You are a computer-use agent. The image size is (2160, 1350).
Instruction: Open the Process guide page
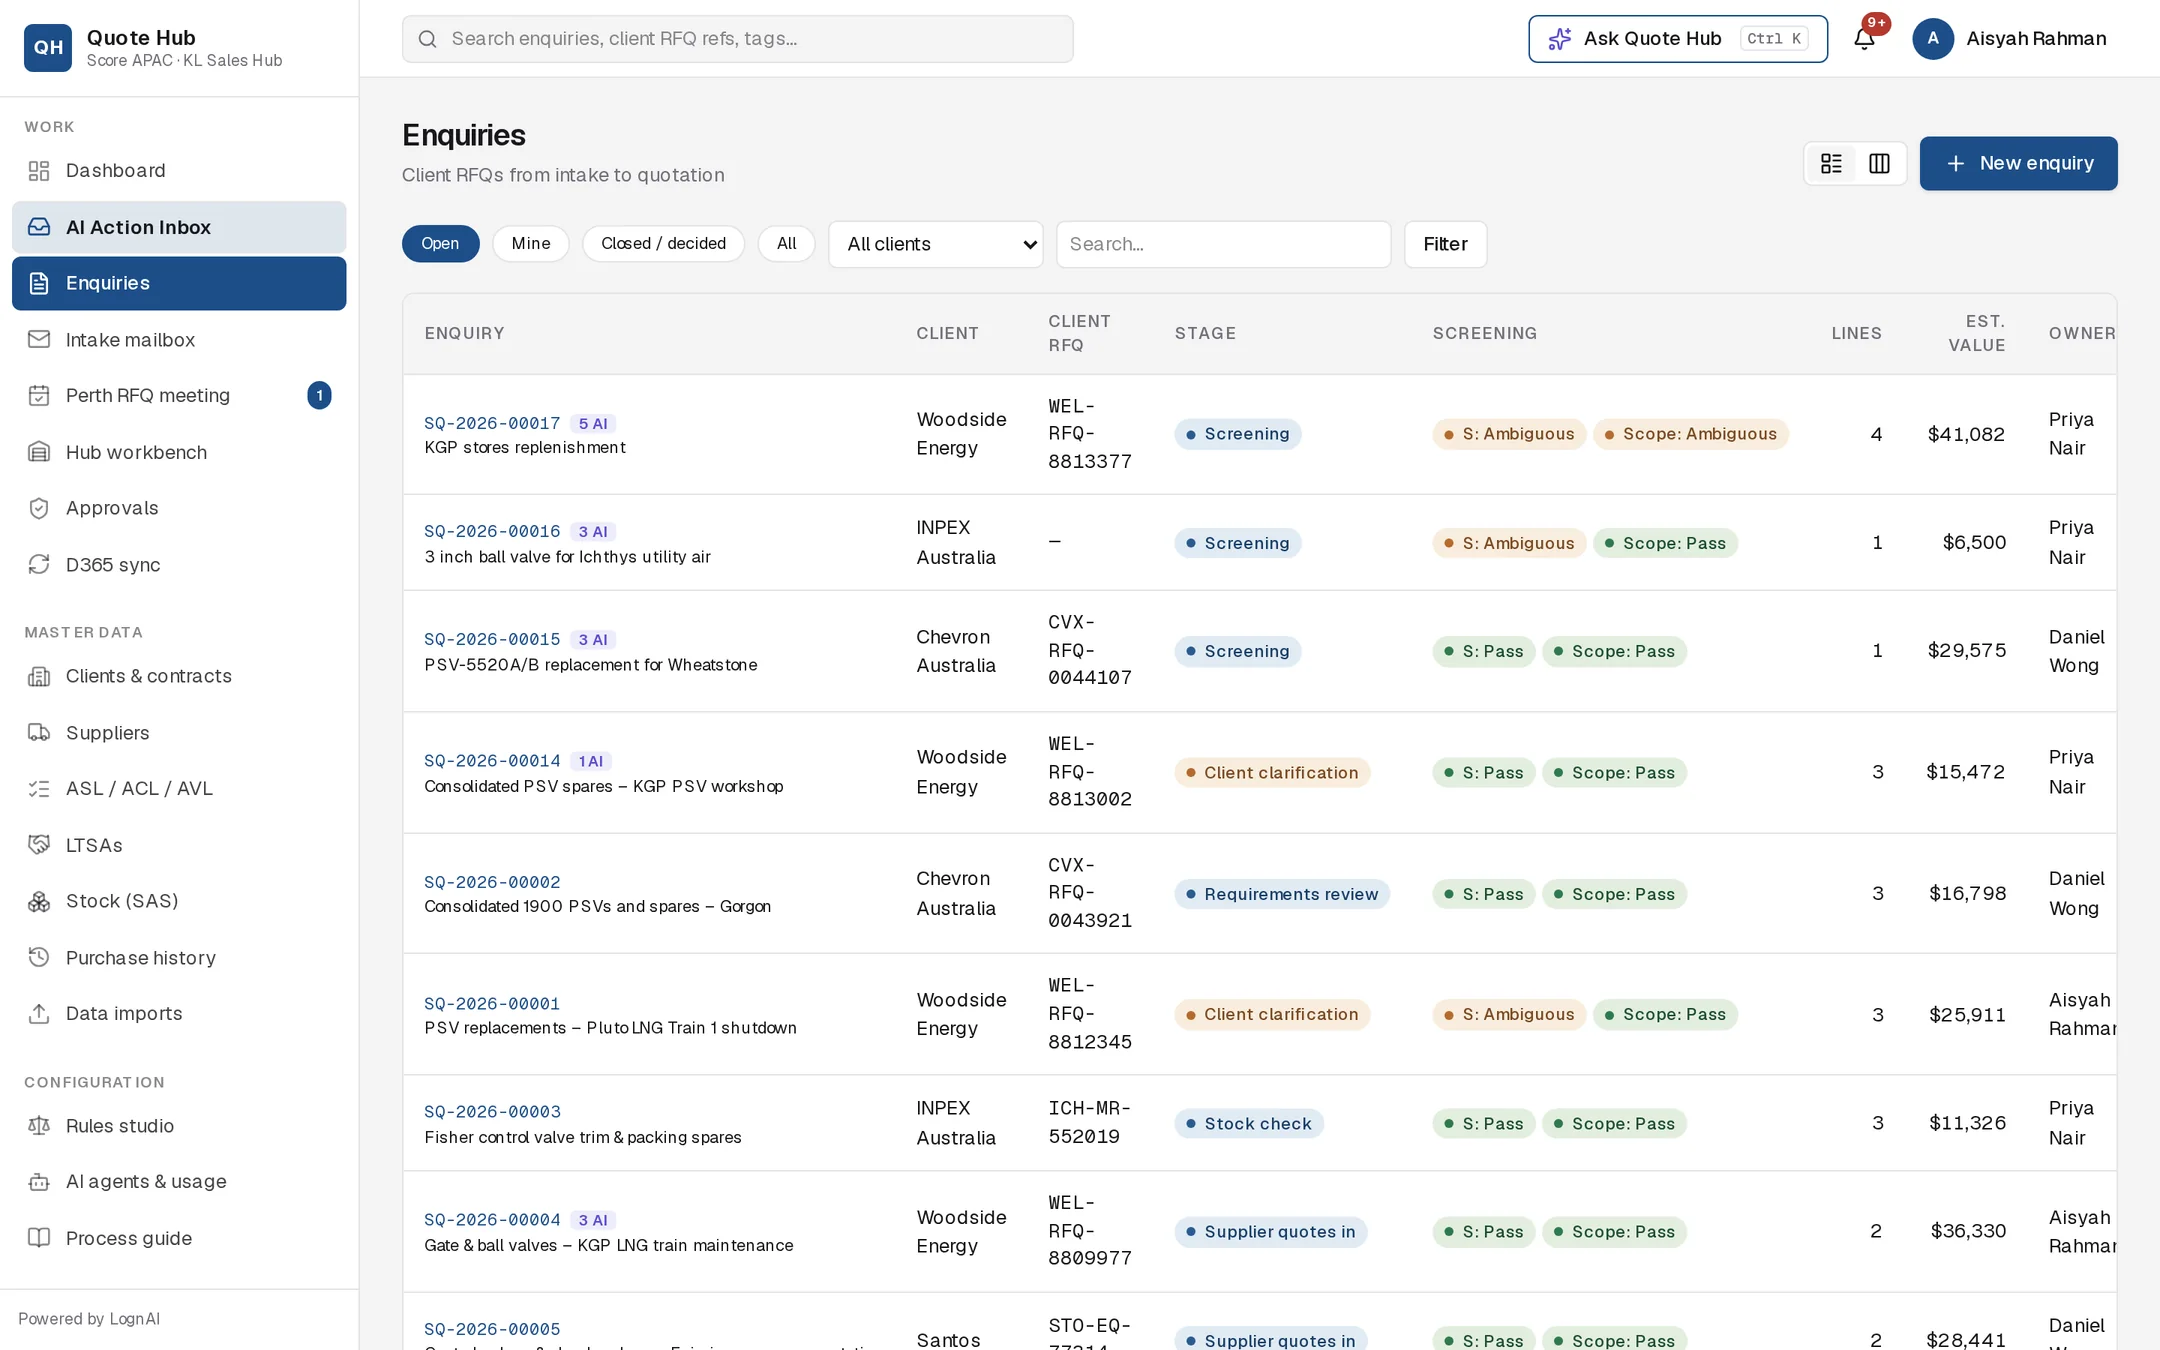click(x=179, y=1238)
